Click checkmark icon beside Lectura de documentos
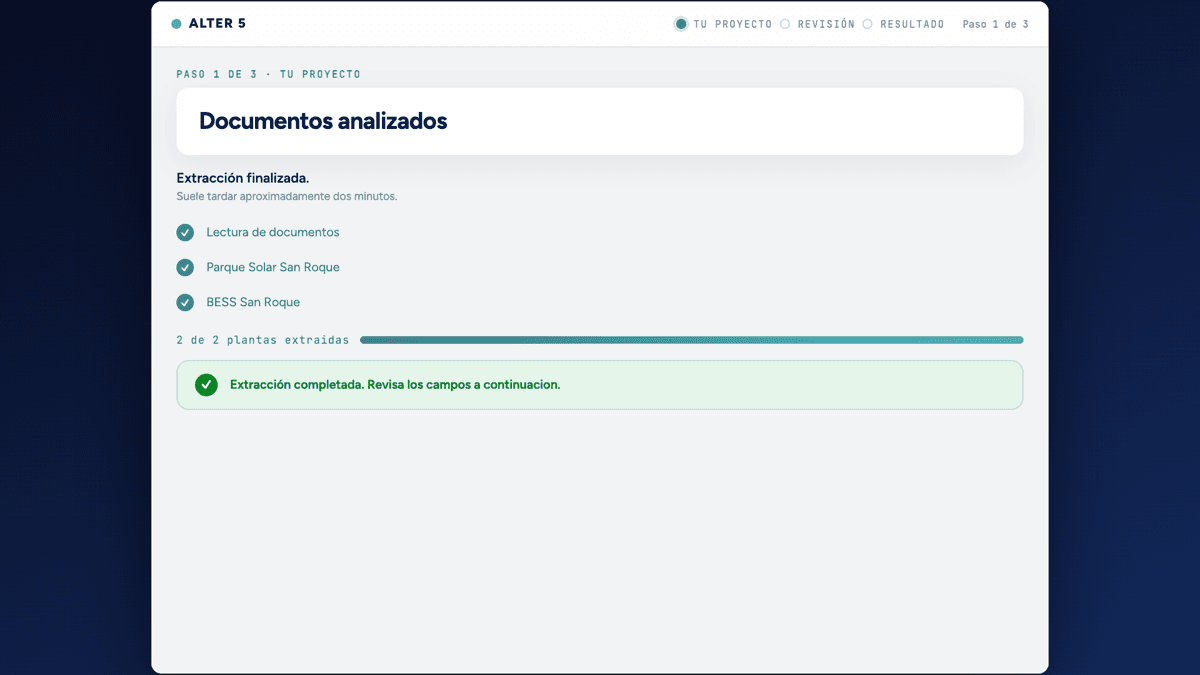Screen dimensions: 1200x675 pyautogui.click(x=185, y=233)
